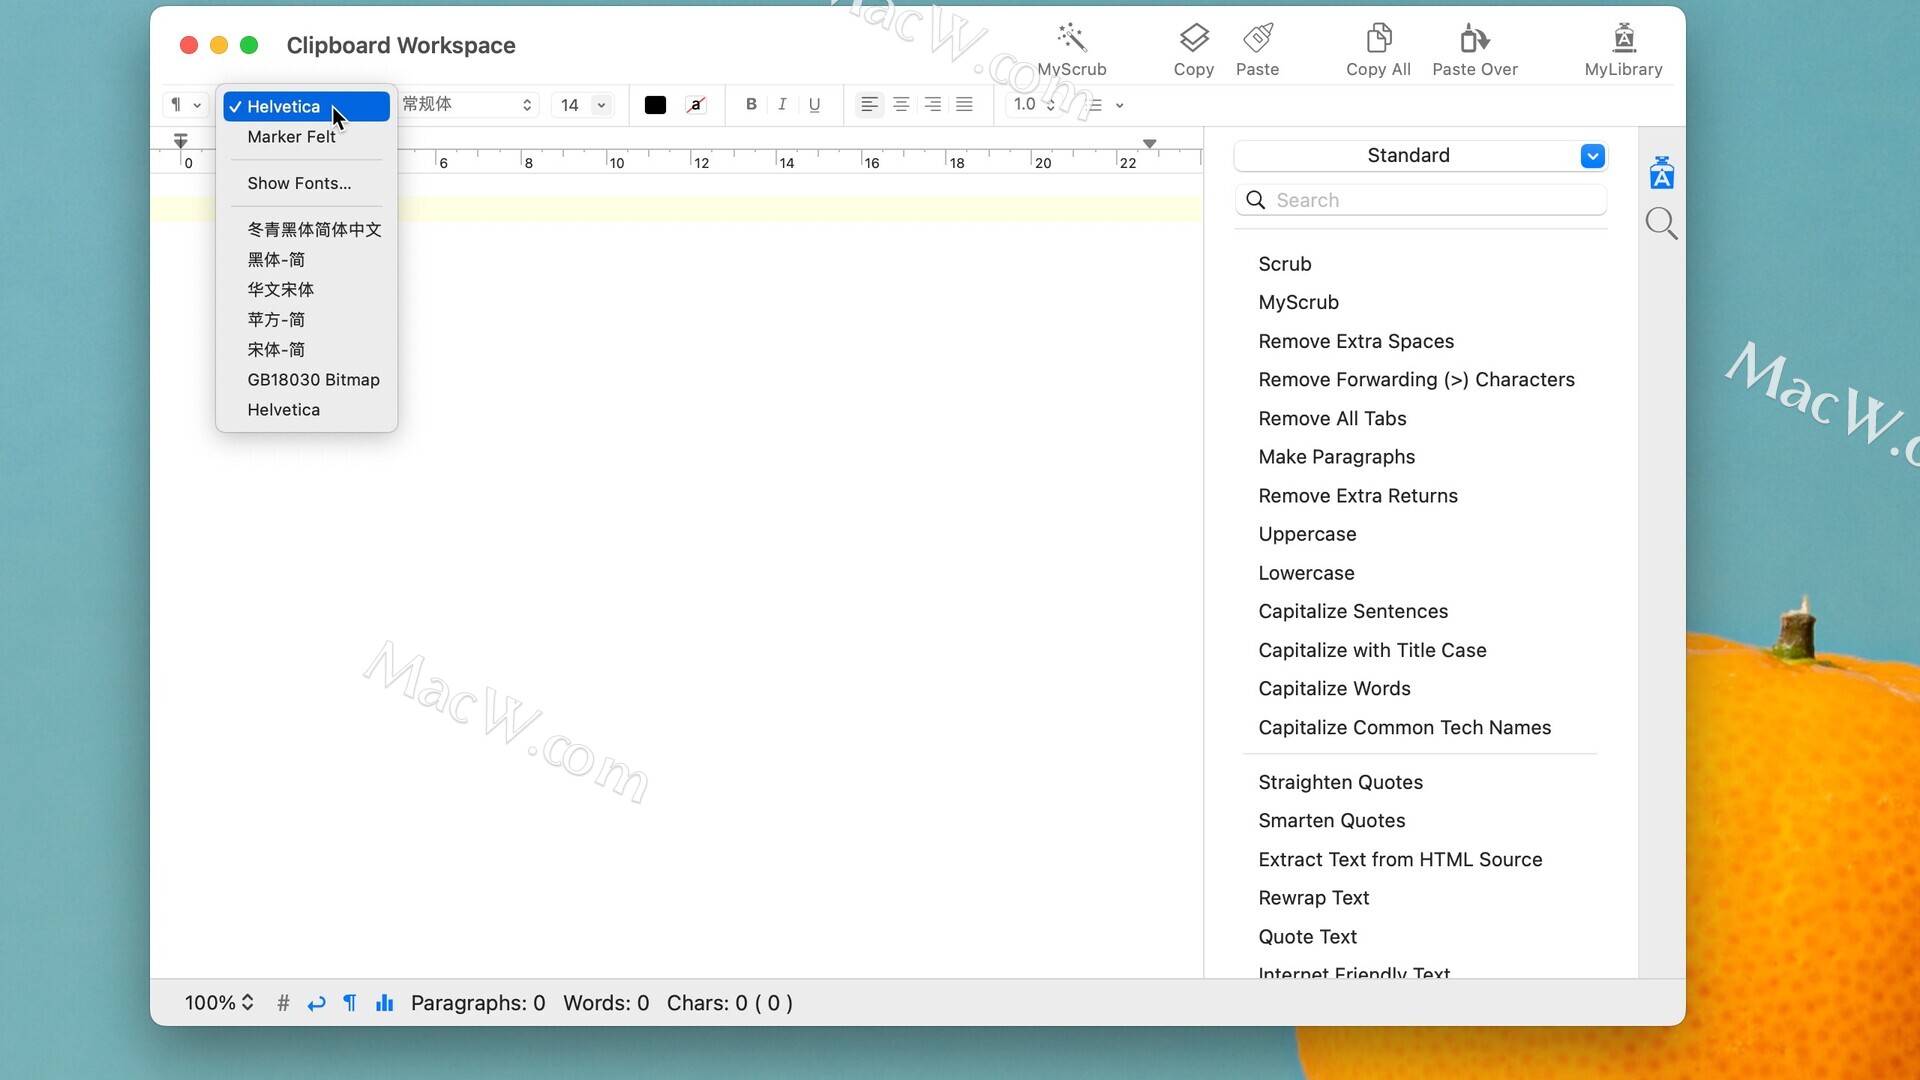Toggle italic formatting
This screenshot has width=1920, height=1080.
click(x=782, y=104)
